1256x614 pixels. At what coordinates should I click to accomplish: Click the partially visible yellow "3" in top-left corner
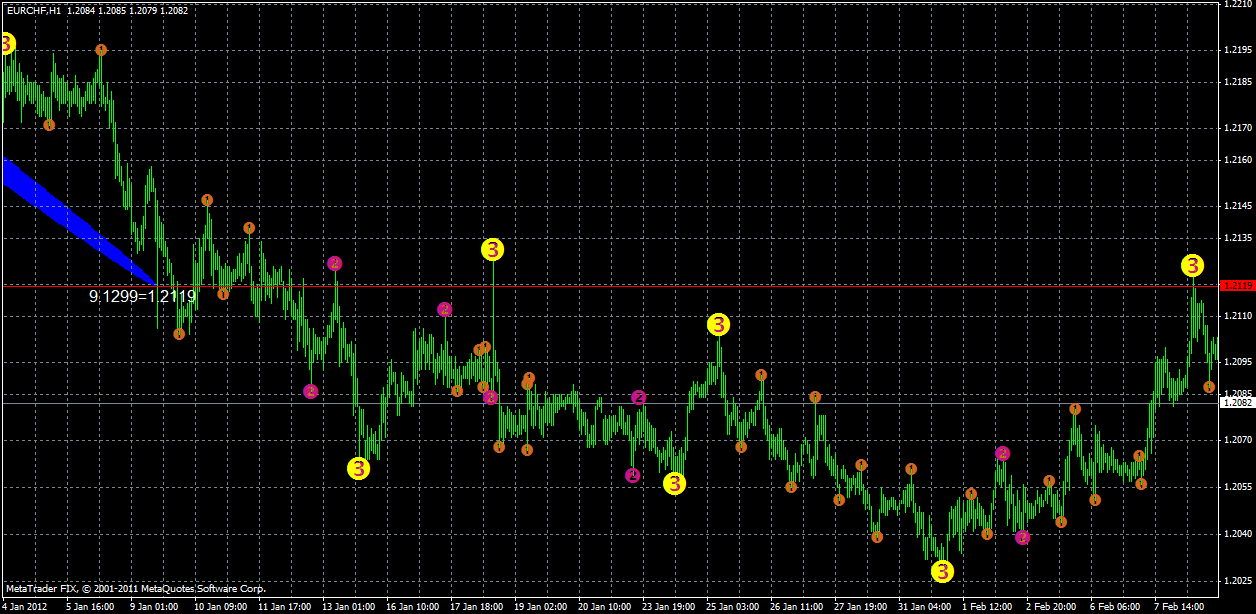point(5,43)
